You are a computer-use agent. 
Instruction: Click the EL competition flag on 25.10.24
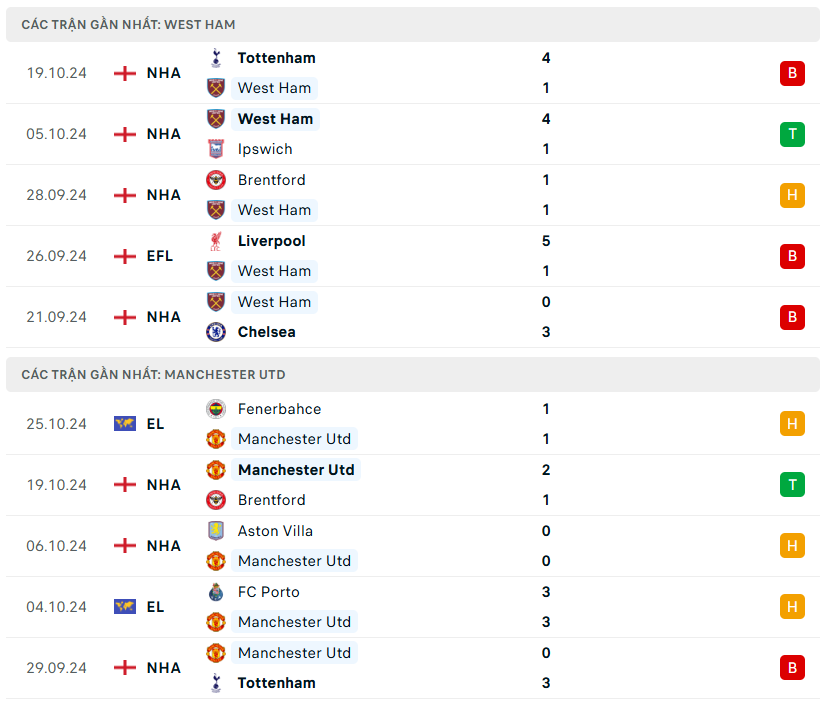[124, 424]
